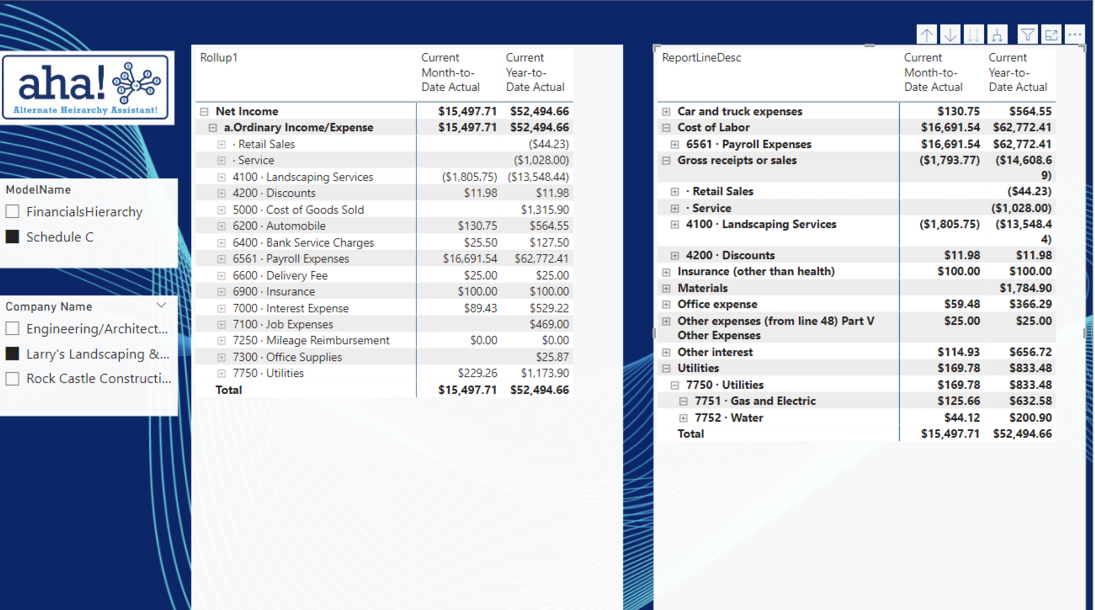Expand the Materials row
Screen dimensions: 1095x610
[666, 289]
